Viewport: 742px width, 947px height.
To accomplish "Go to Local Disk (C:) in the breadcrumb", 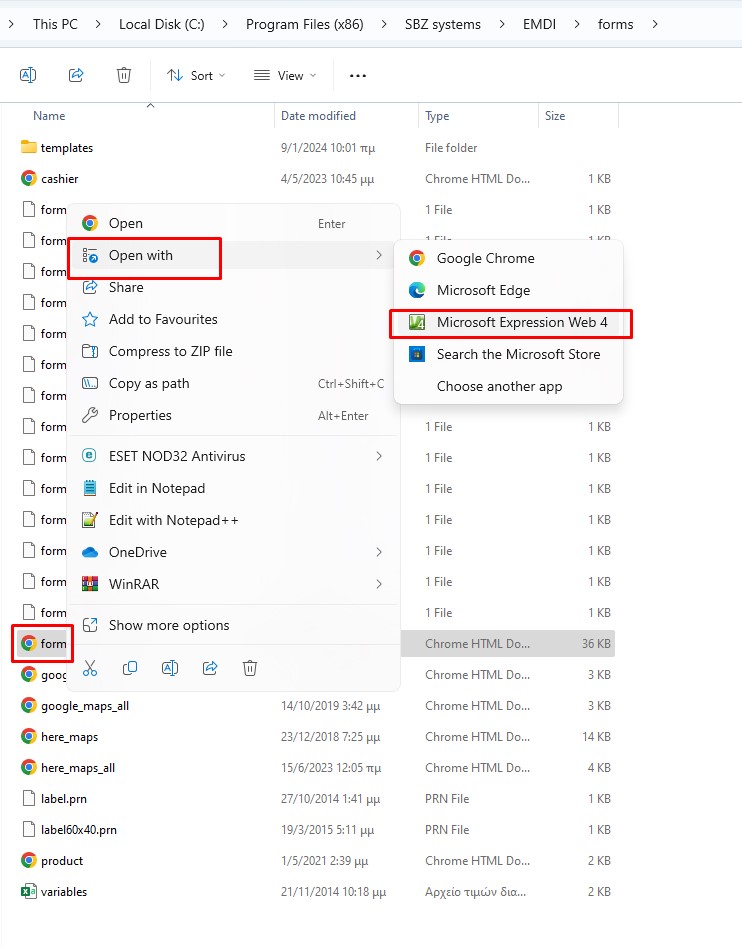I will 162,24.
